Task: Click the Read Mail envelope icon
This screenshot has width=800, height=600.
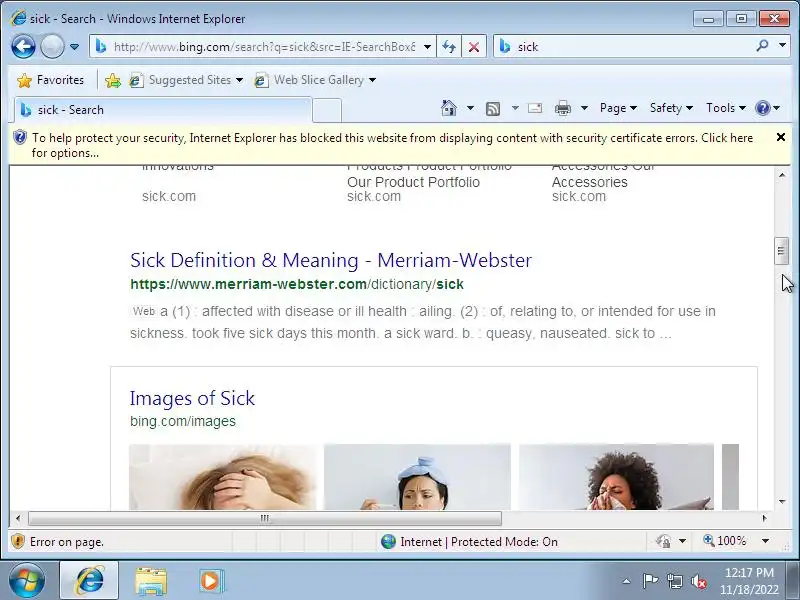Action: coord(535,108)
